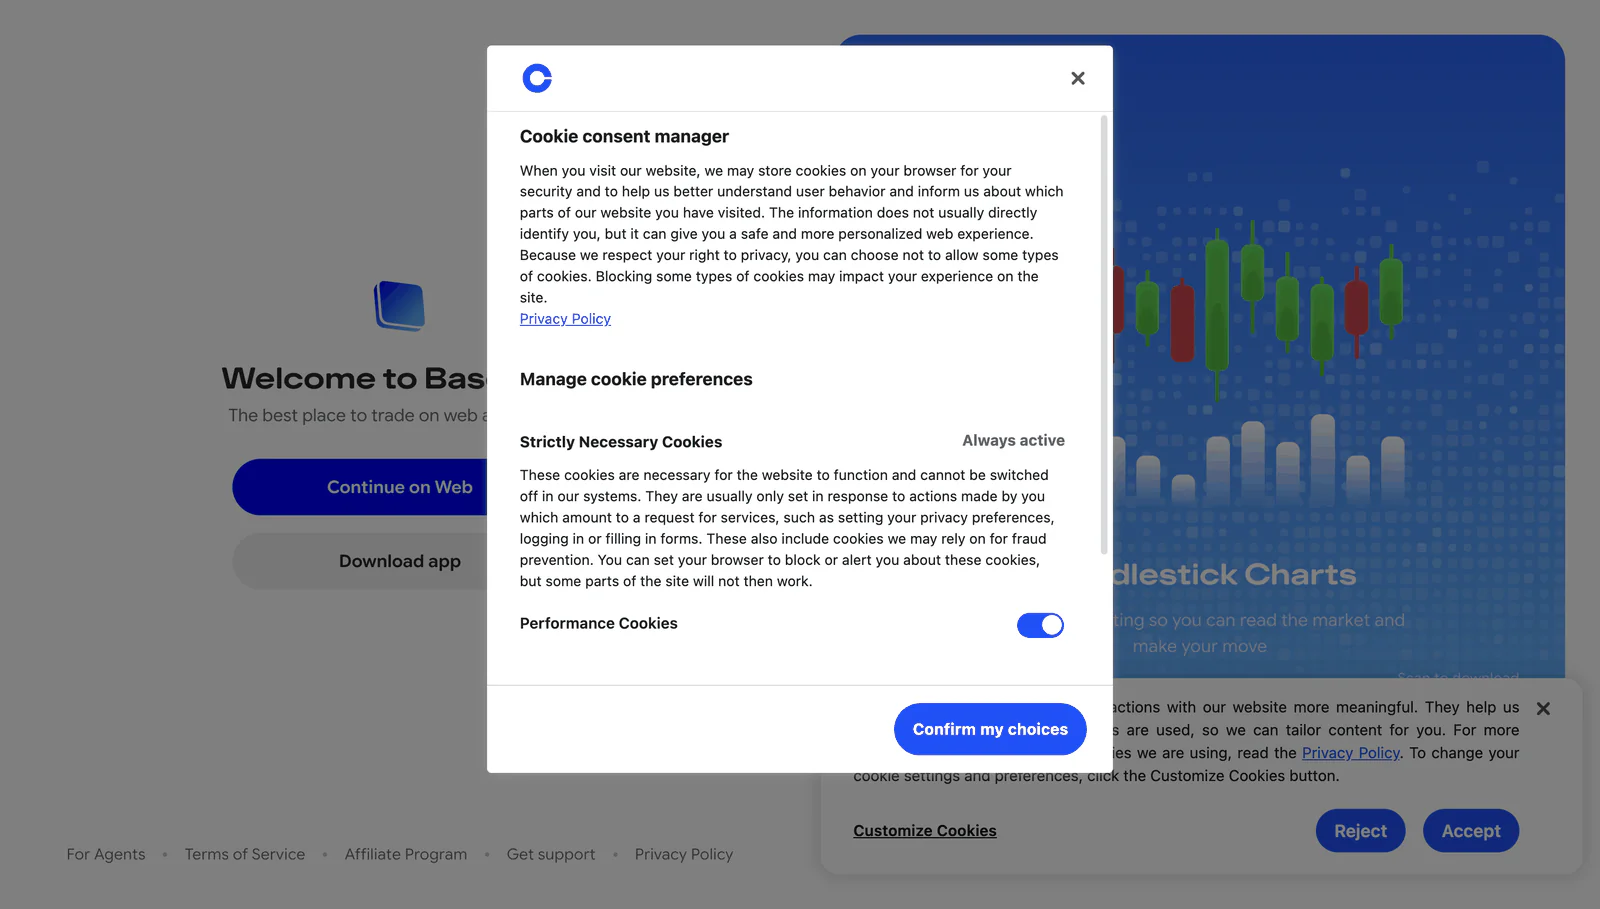Click the Manage cookie preferences heading
This screenshot has width=1600, height=909.
point(636,379)
